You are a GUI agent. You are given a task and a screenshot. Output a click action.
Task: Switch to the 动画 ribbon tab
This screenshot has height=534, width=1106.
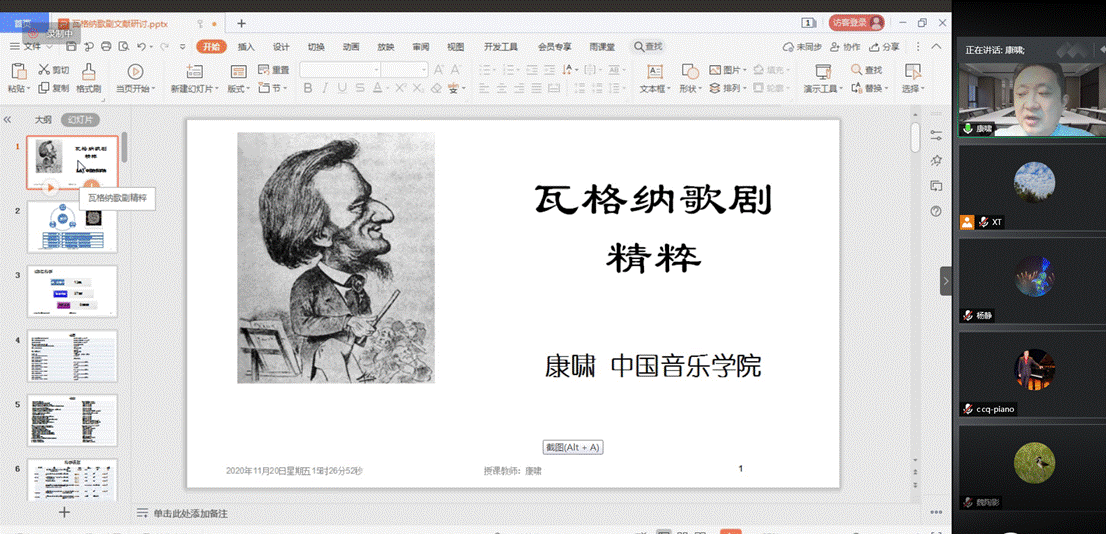pyautogui.click(x=351, y=47)
